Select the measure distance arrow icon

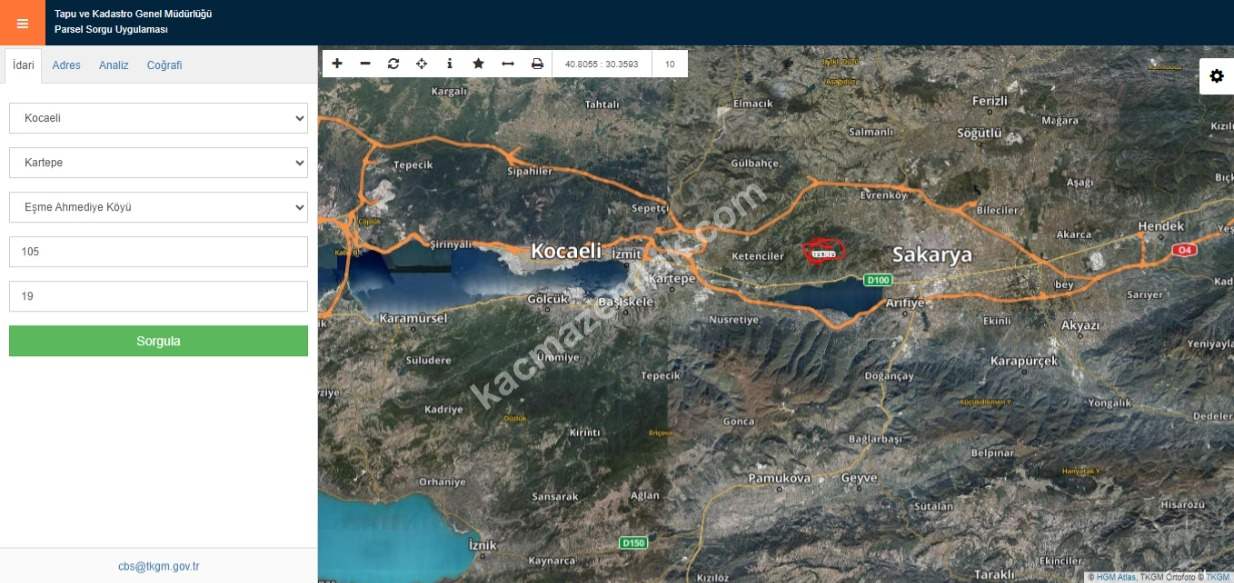pyautogui.click(x=507, y=64)
